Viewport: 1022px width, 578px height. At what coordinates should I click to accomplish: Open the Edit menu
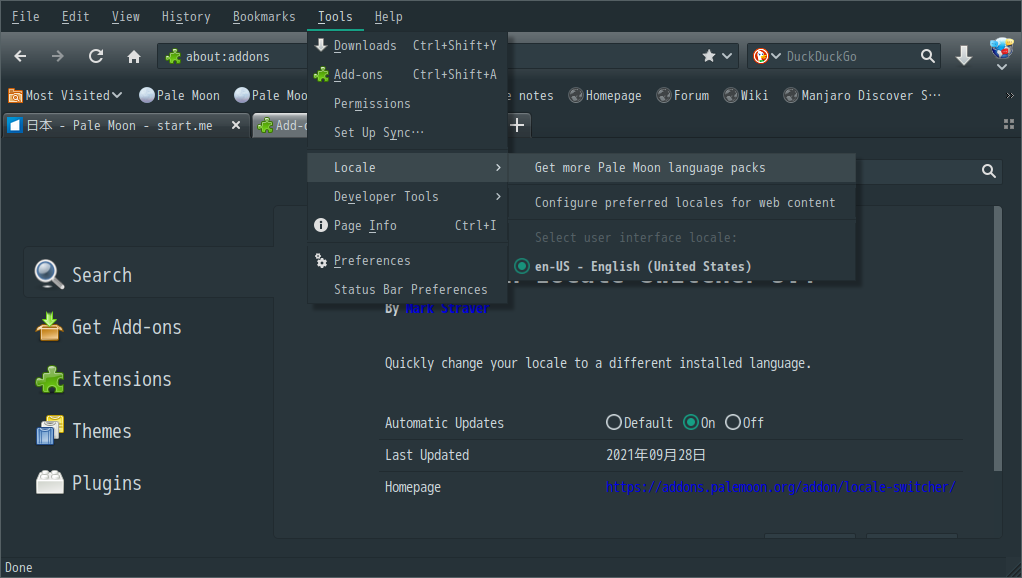pos(76,16)
